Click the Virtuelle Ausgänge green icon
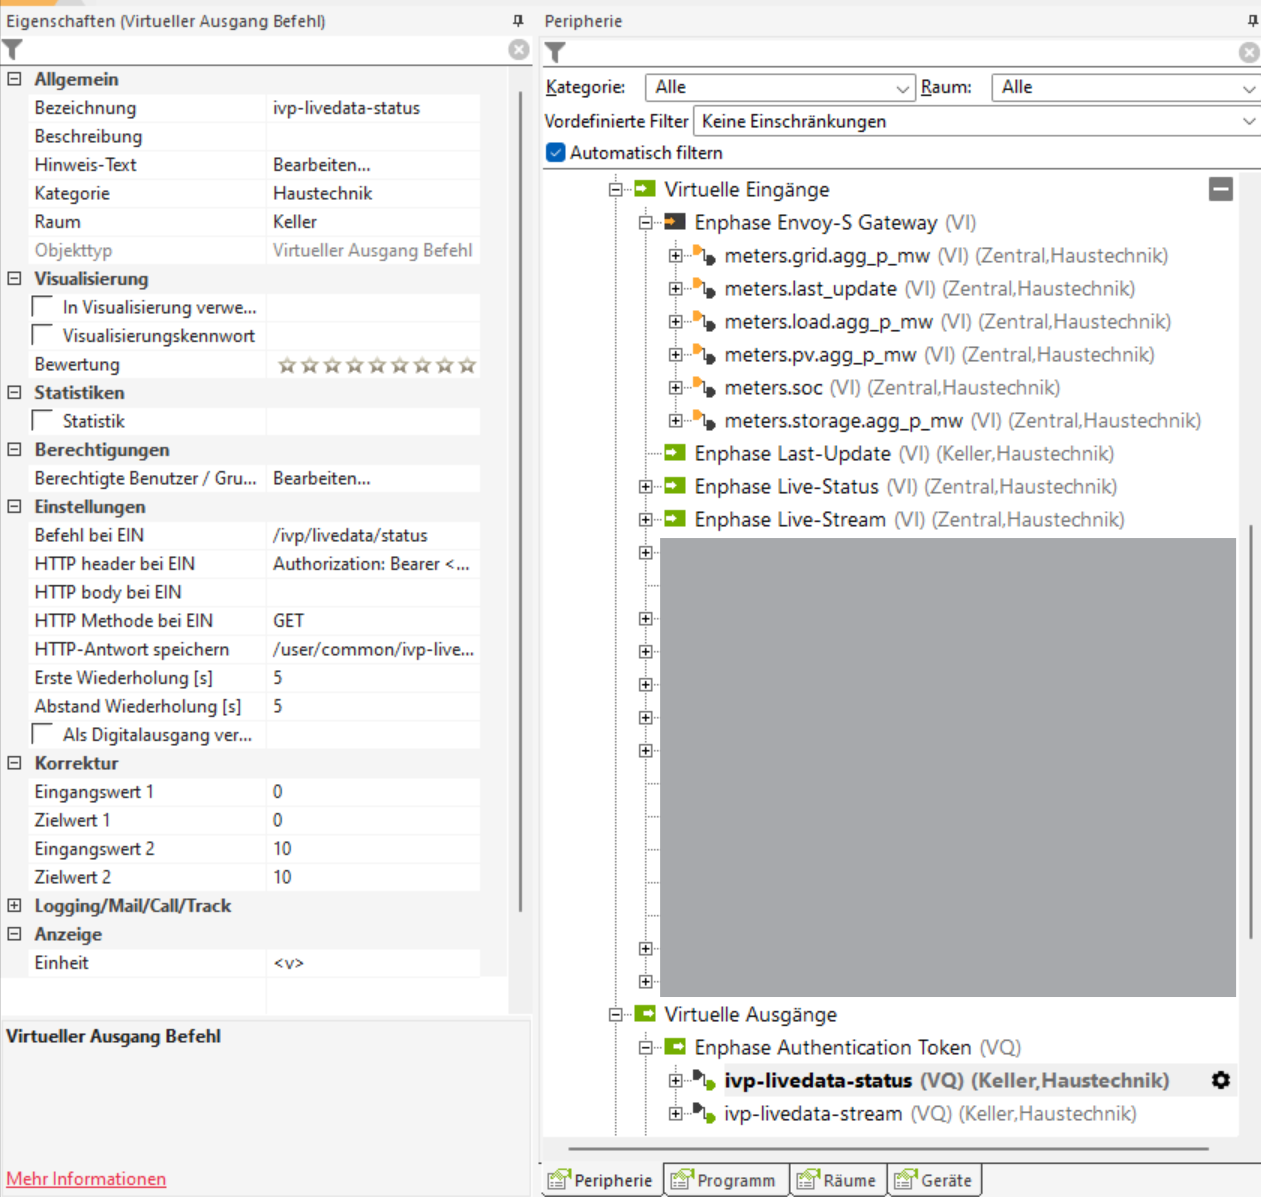The width and height of the screenshot is (1261, 1197). tap(645, 1014)
